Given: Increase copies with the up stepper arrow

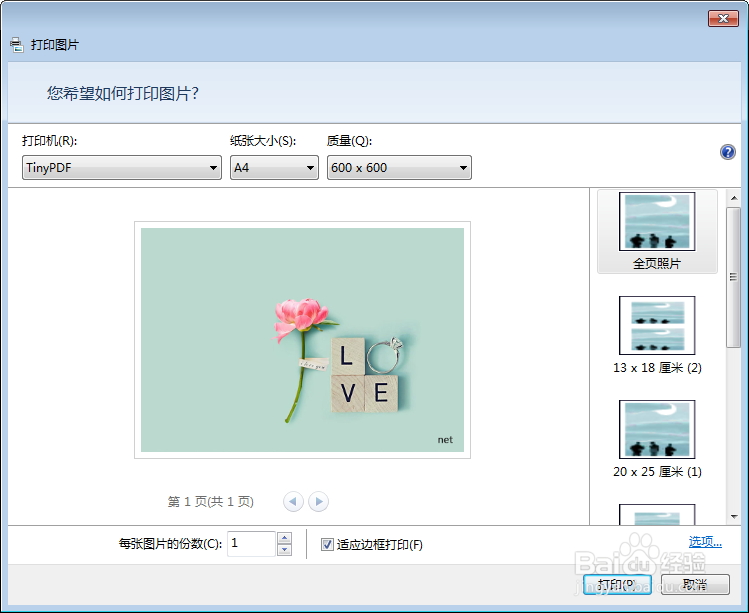Looking at the screenshot, I should [284, 538].
